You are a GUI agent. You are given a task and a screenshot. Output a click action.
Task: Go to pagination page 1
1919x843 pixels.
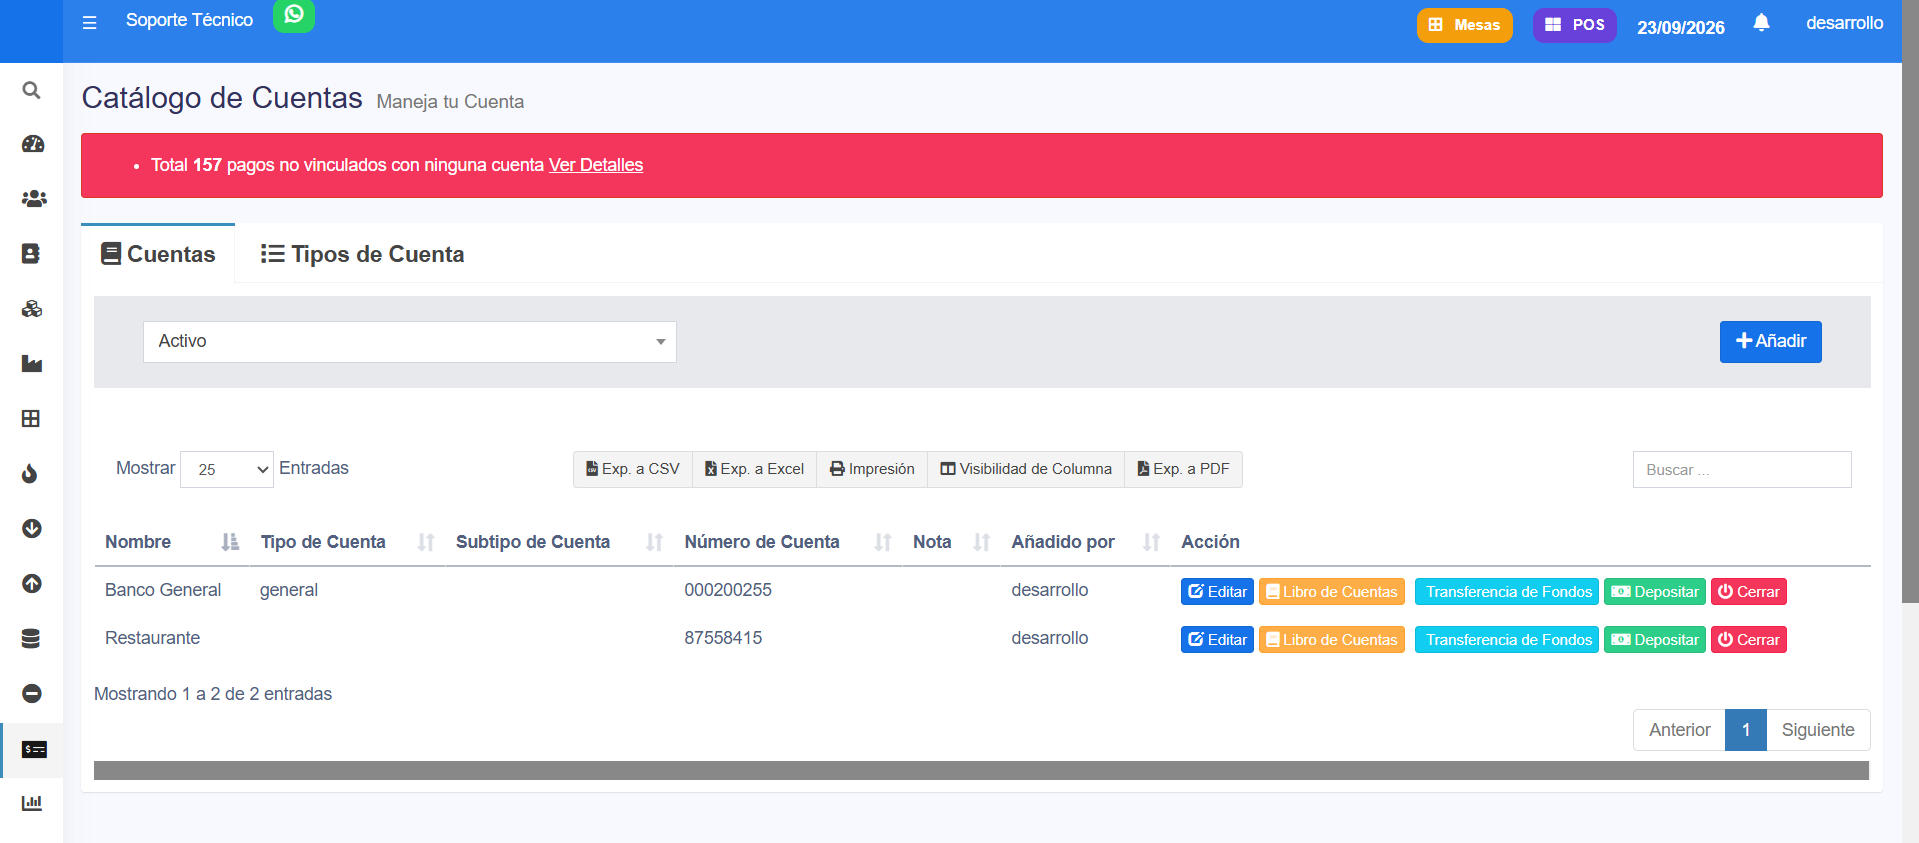[1746, 730]
